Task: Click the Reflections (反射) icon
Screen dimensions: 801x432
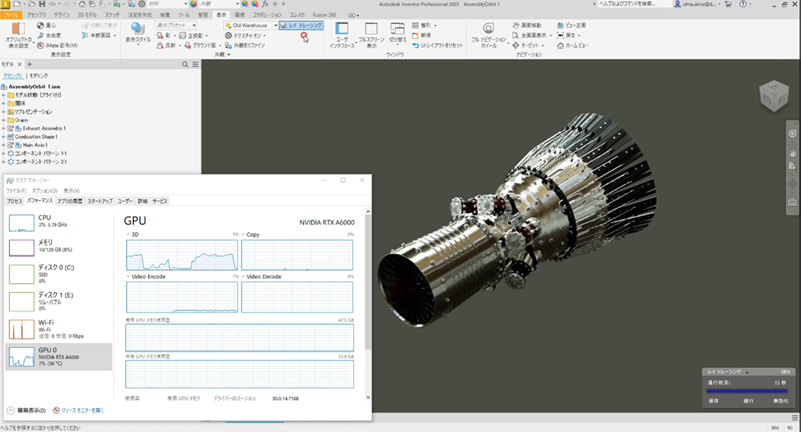Action: 160,45
